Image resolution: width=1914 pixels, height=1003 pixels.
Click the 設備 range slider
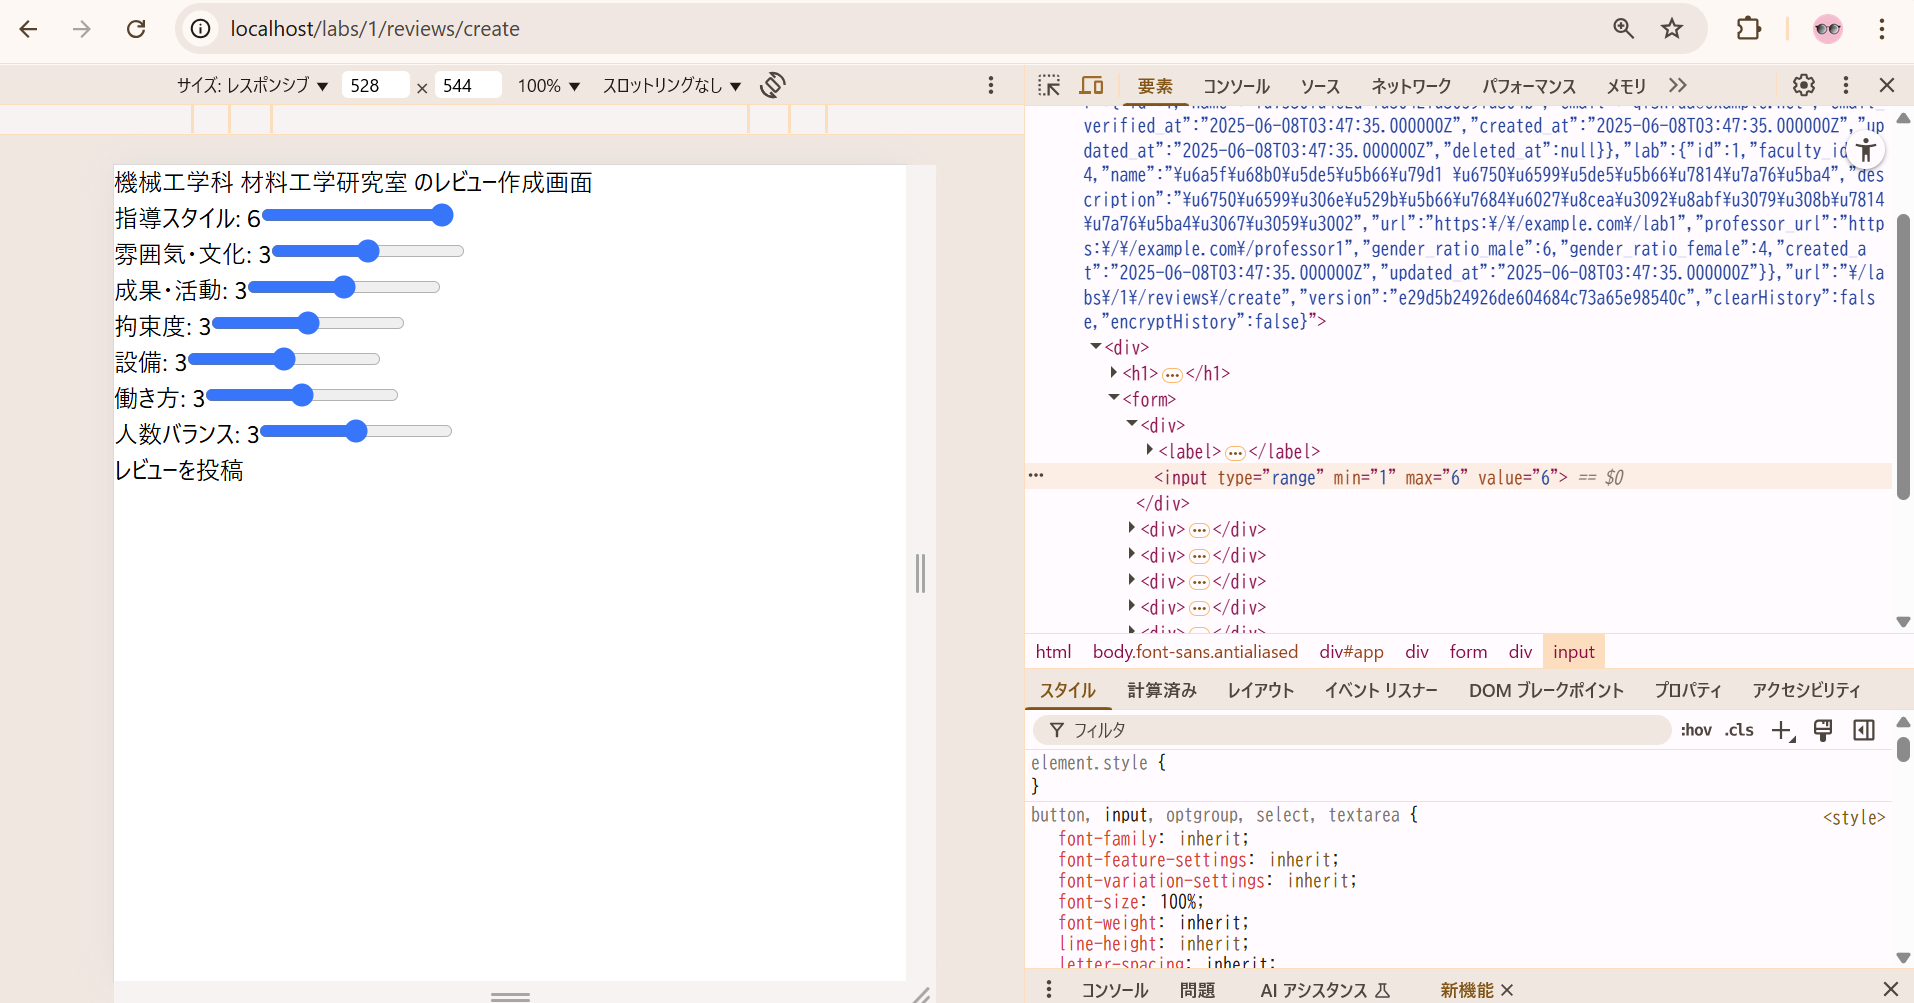284,359
